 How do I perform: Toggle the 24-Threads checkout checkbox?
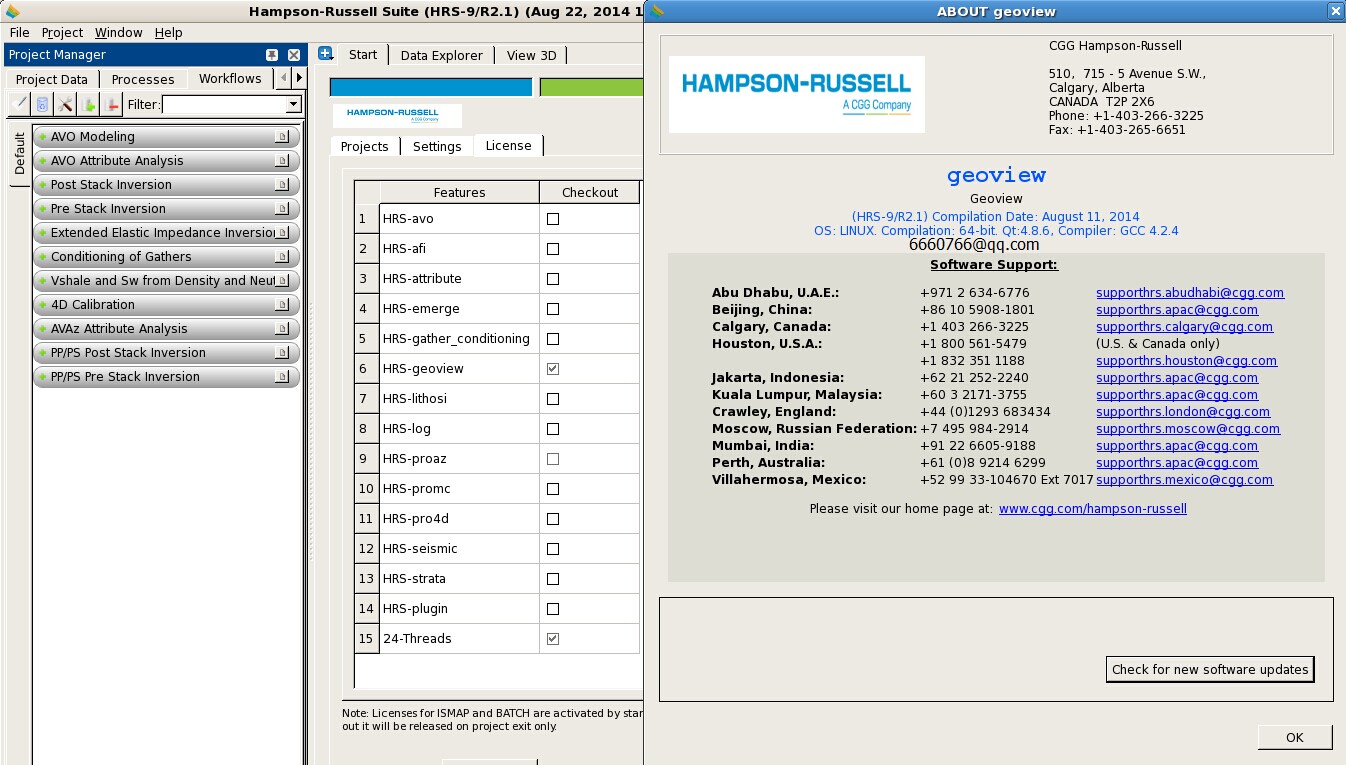point(553,638)
